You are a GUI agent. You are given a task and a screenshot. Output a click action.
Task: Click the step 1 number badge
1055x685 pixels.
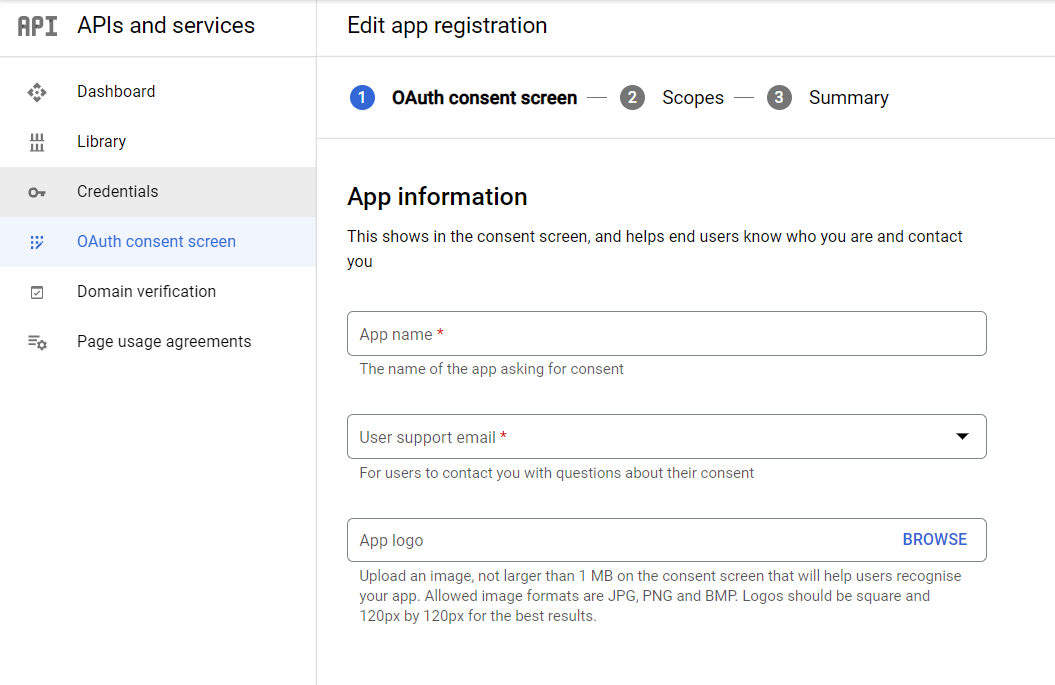[362, 98]
